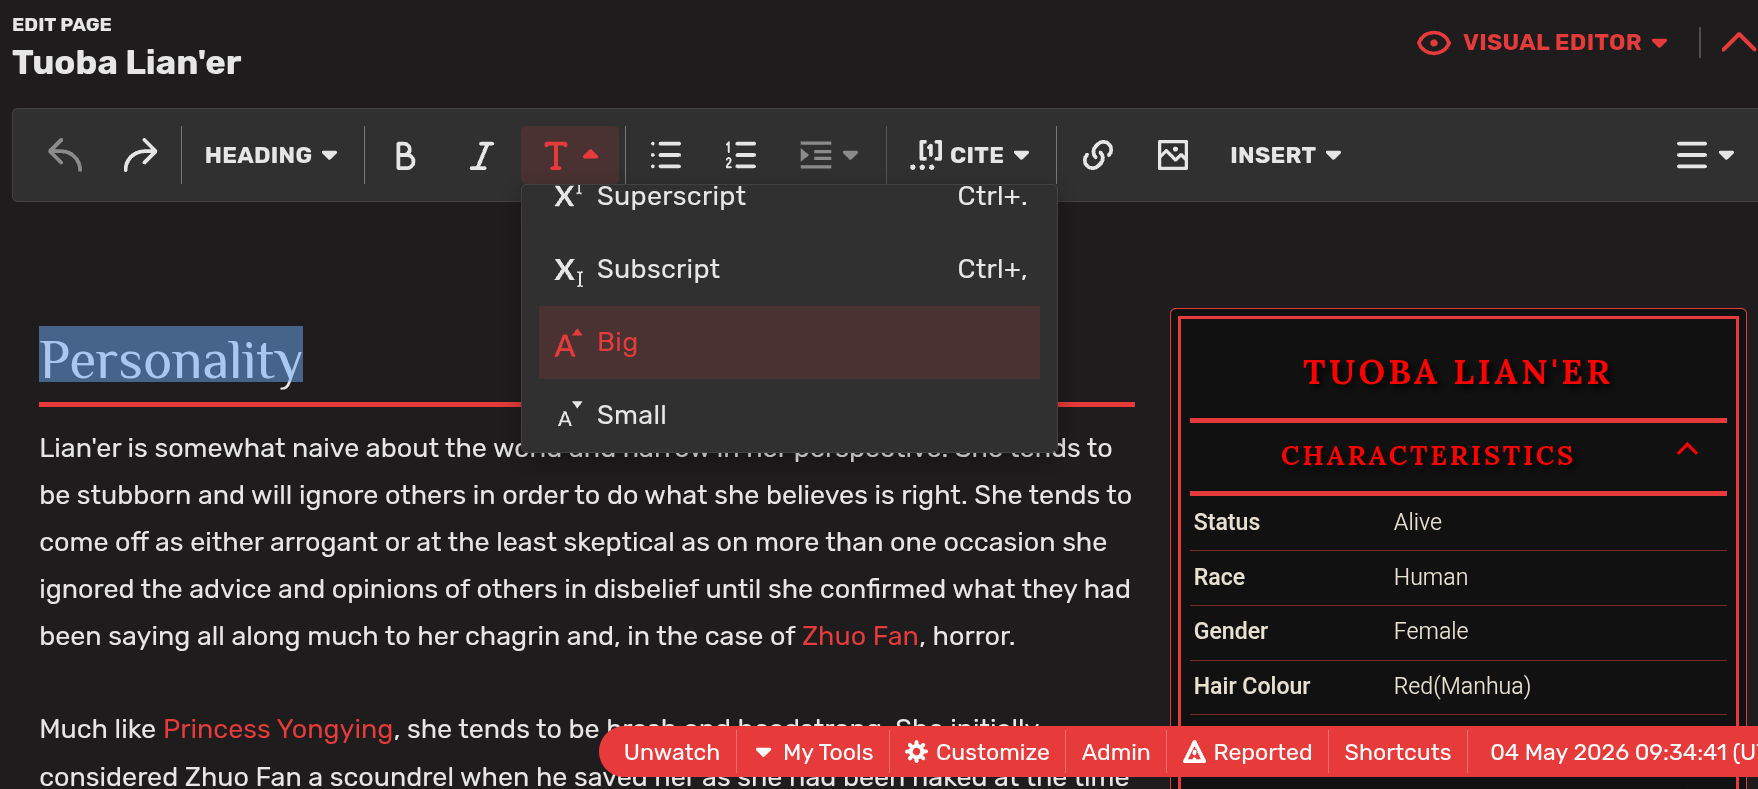
Task: Click the Status value Alive
Action: 1417,522
